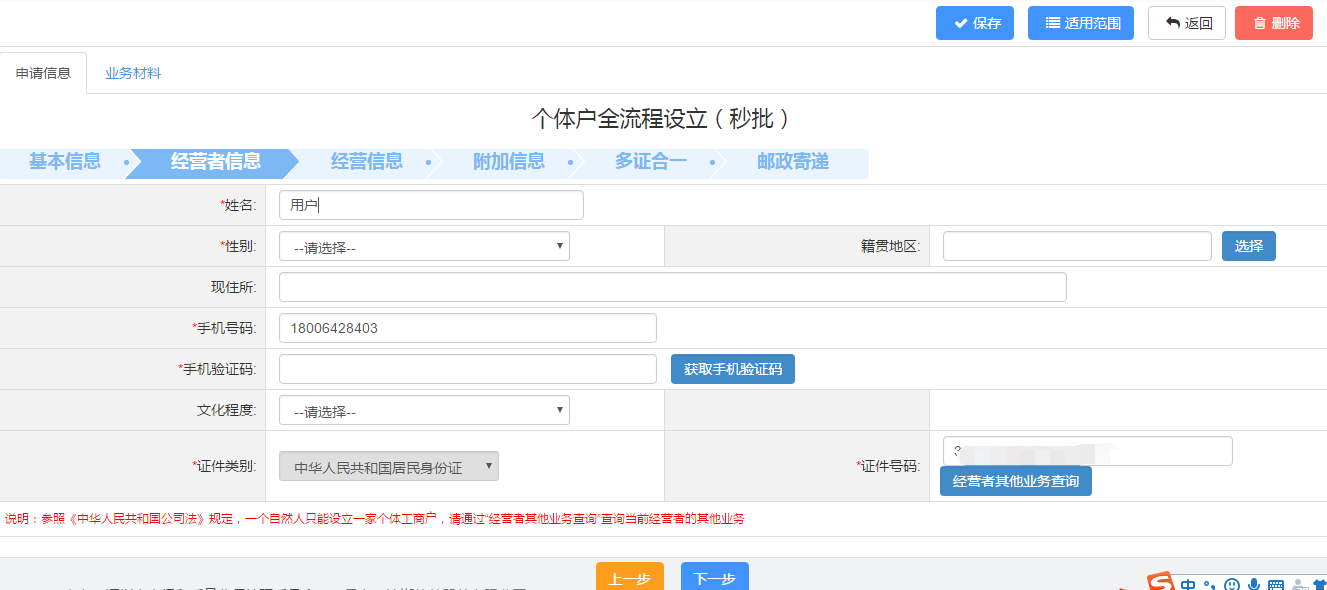1327x590 pixels.
Task: Click into the 现住所 address field
Action: (672, 287)
